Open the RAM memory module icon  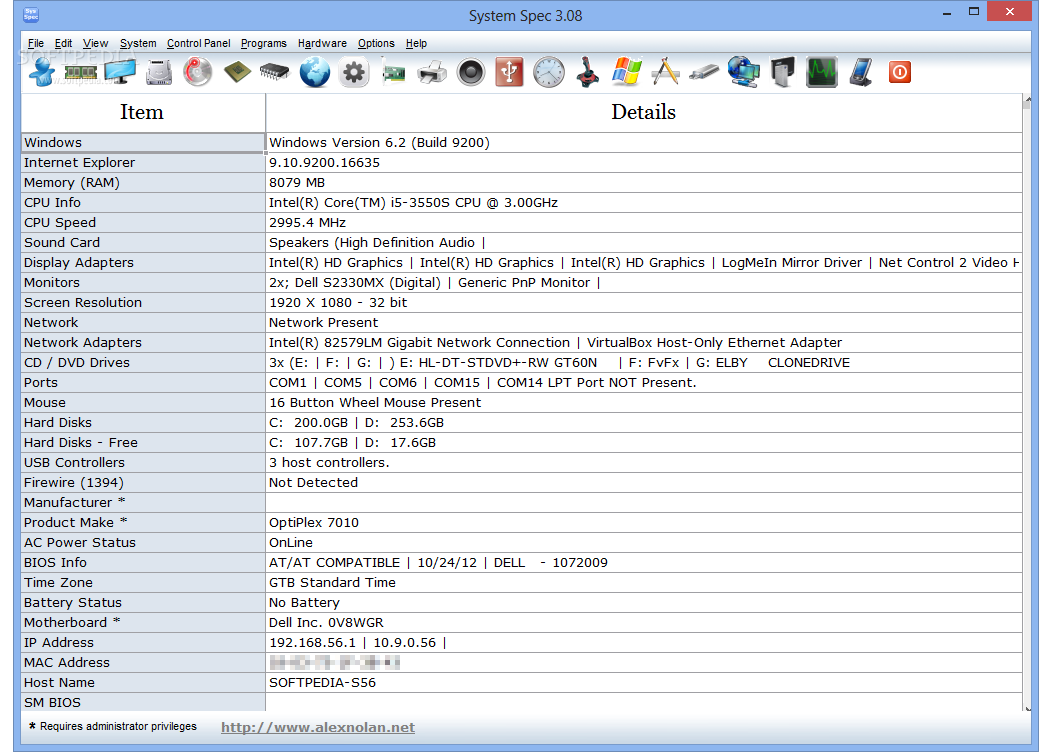[81, 72]
